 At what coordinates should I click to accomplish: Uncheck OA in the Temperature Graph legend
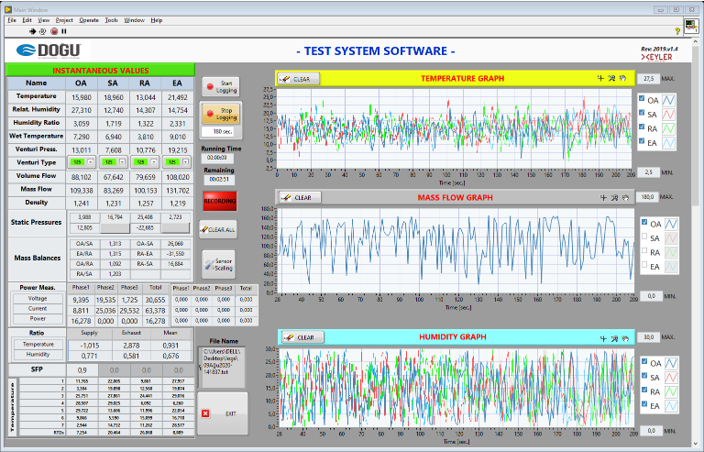pyautogui.click(x=642, y=98)
